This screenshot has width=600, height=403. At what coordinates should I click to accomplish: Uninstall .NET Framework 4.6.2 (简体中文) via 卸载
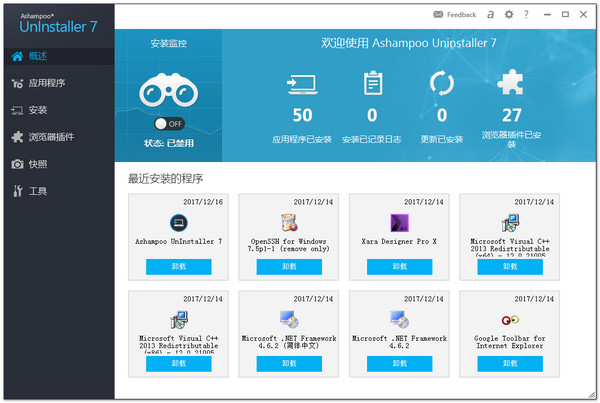289,364
